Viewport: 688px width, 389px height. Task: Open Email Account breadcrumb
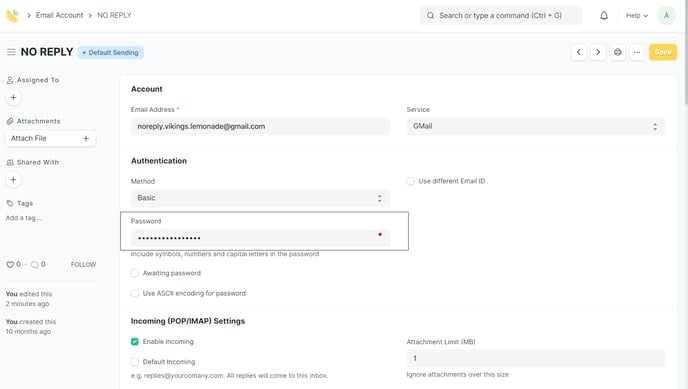(x=59, y=15)
